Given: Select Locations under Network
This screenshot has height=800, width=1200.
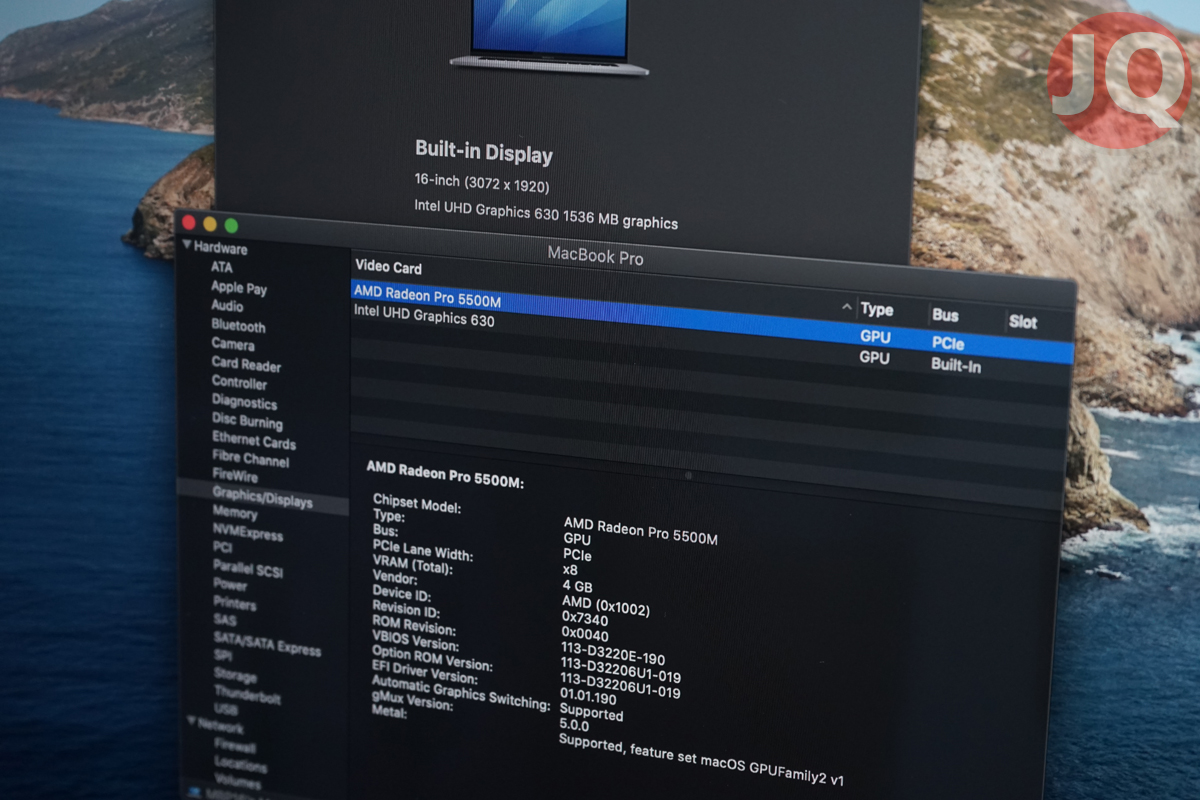Looking at the screenshot, I should 240,766.
